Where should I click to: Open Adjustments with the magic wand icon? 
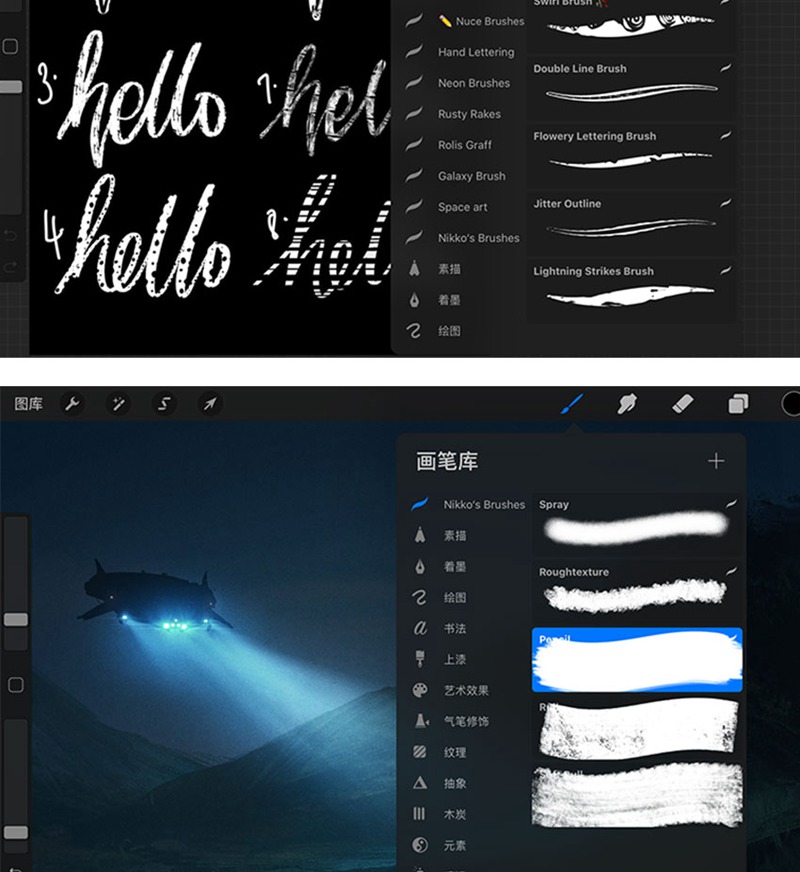118,404
